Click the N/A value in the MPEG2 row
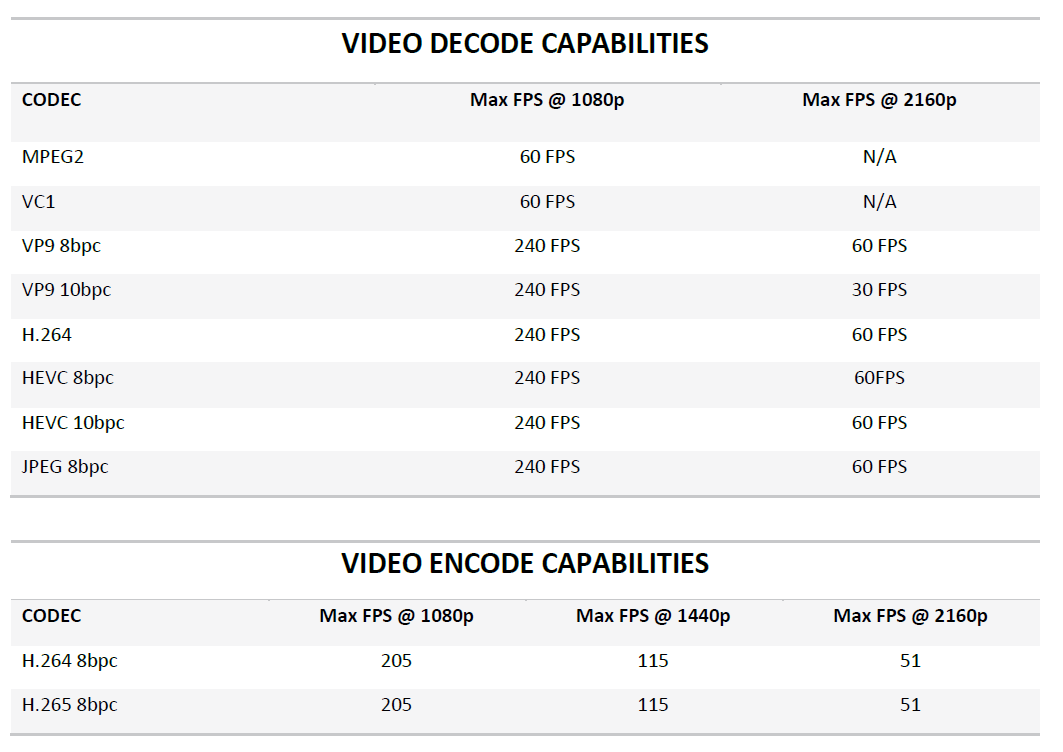 879,157
